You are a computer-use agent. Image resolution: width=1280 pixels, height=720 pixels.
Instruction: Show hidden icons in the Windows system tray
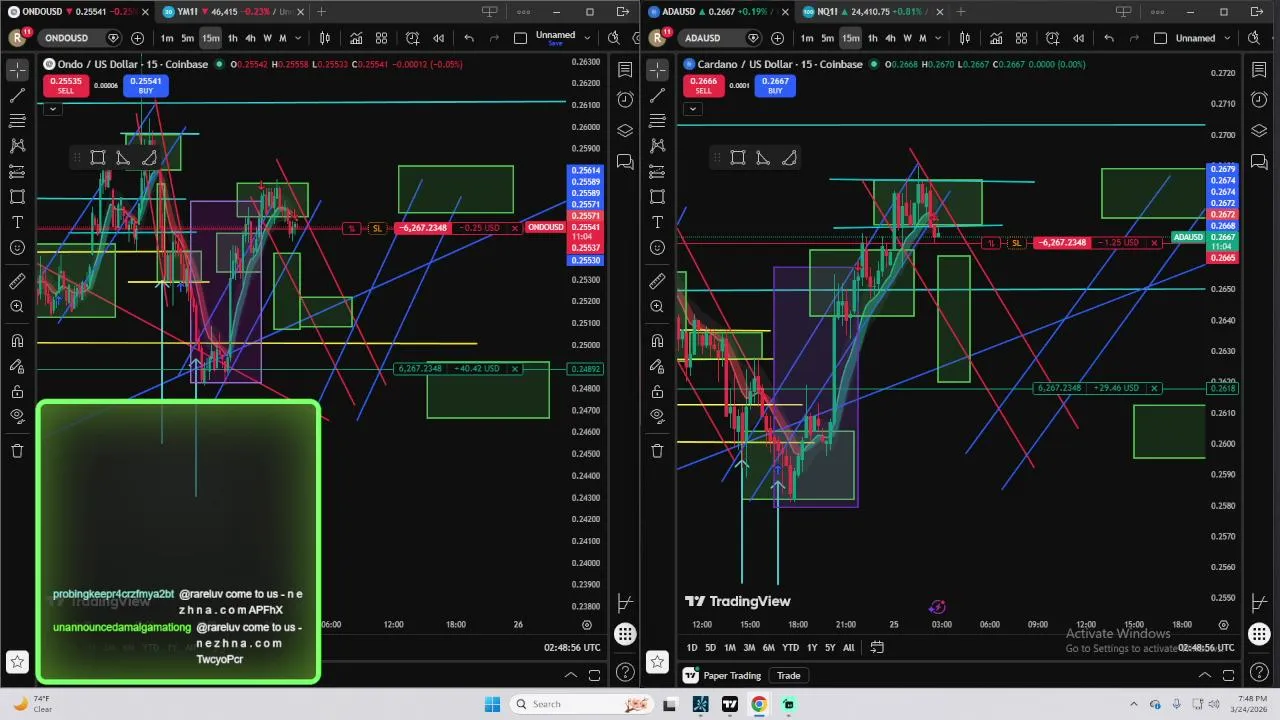(1133, 704)
